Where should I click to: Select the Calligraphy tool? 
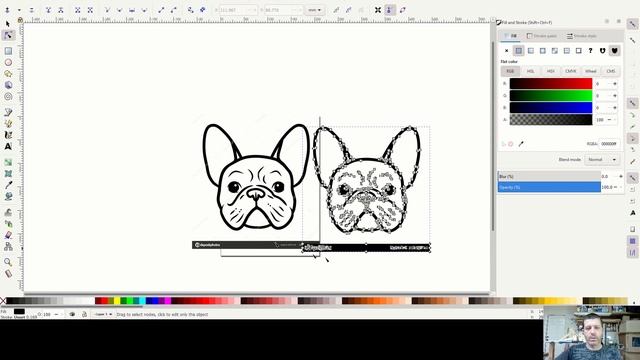point(8,135)
